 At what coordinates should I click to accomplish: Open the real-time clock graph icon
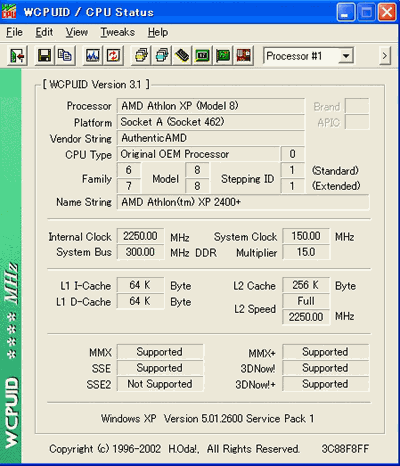pyautogui.click(x=93, y=56)
